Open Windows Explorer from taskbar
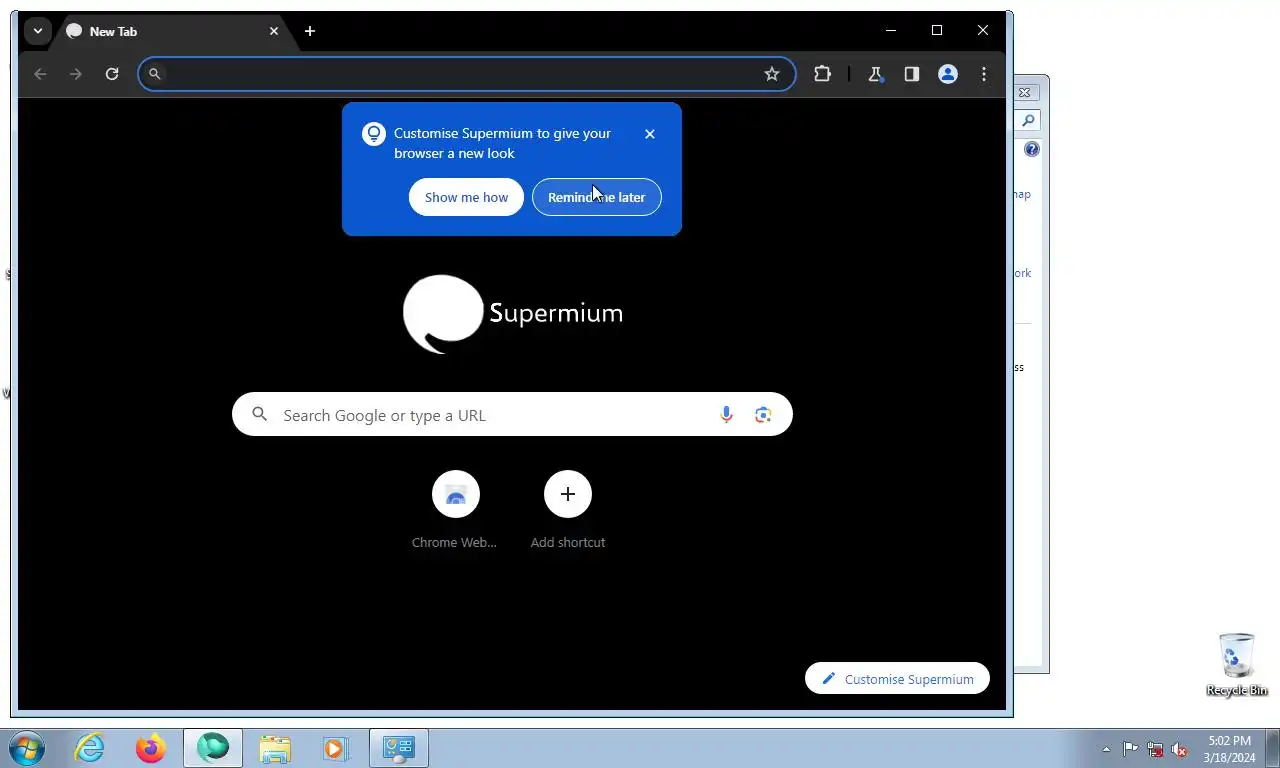Screen dimensions: 1280x768 [275, 748]
